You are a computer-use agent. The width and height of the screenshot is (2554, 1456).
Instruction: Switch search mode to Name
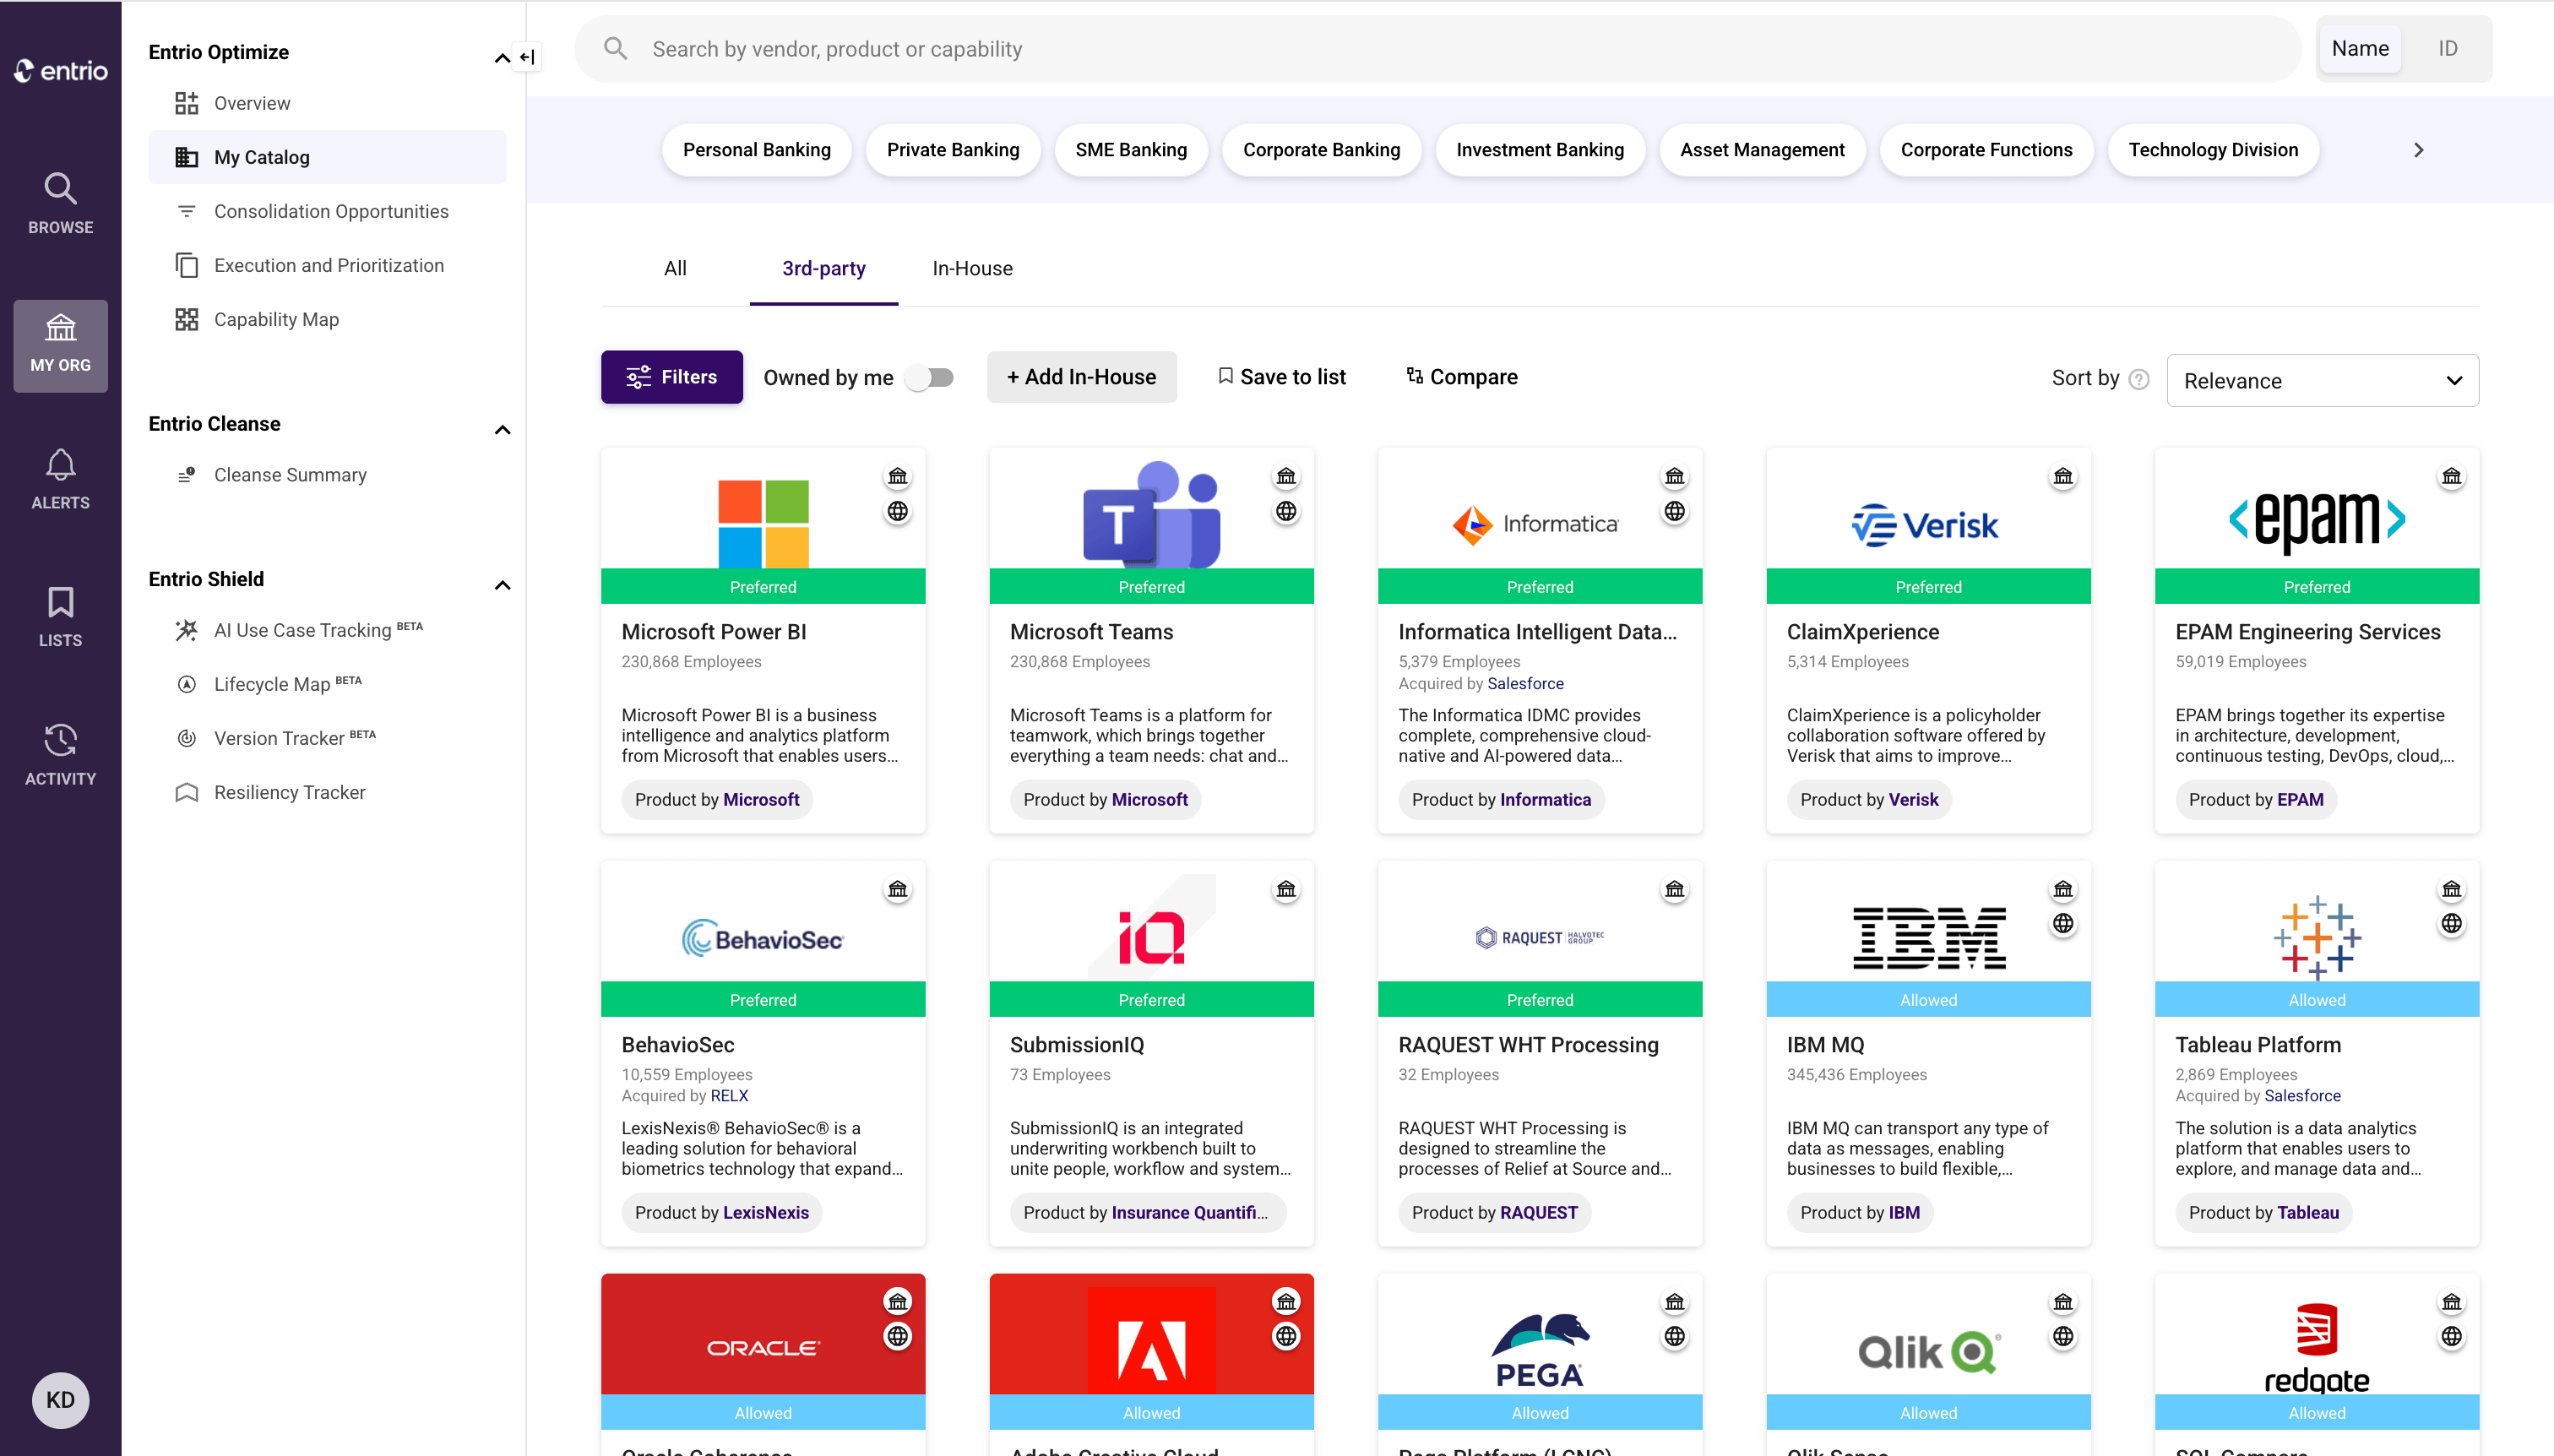[x=2360, y=48]
